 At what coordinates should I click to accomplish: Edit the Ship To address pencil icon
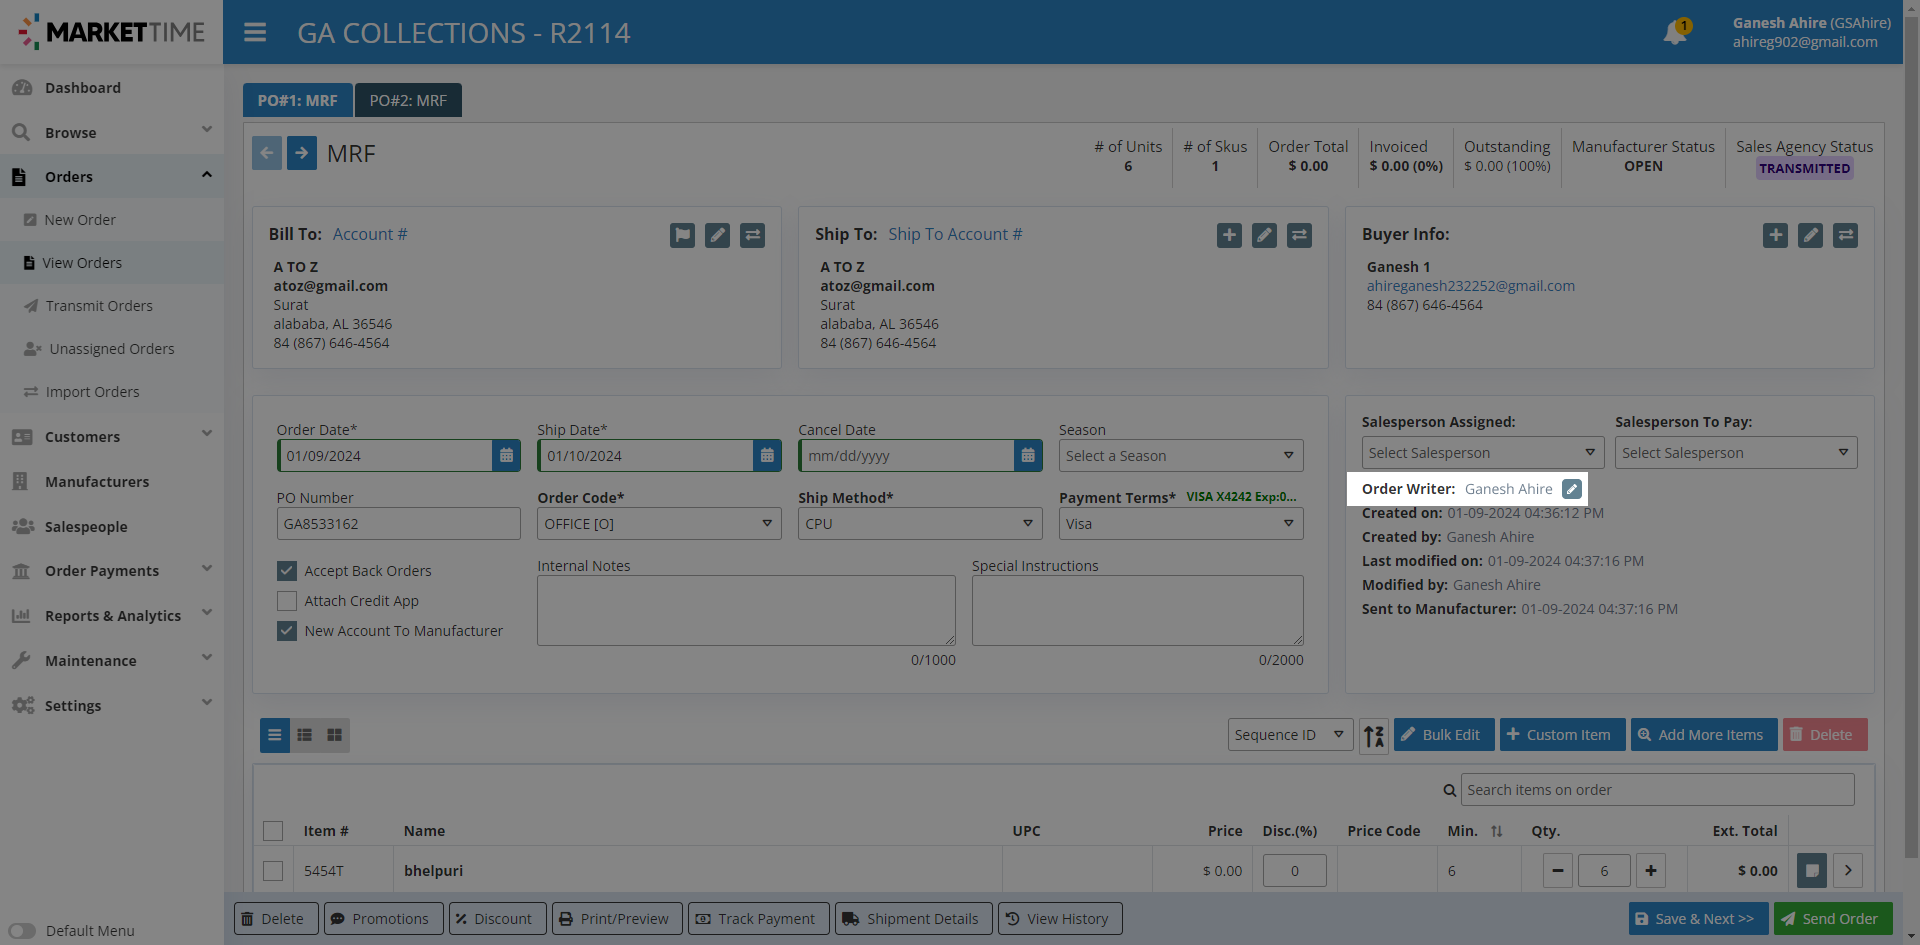[x=1264, y=235]
